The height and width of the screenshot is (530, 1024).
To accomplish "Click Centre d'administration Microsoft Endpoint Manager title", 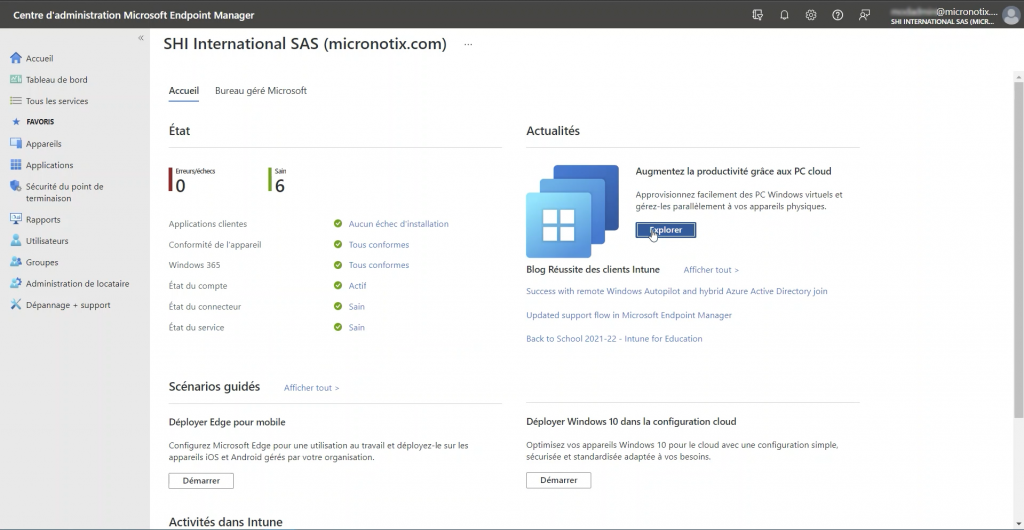I will 134,15.
